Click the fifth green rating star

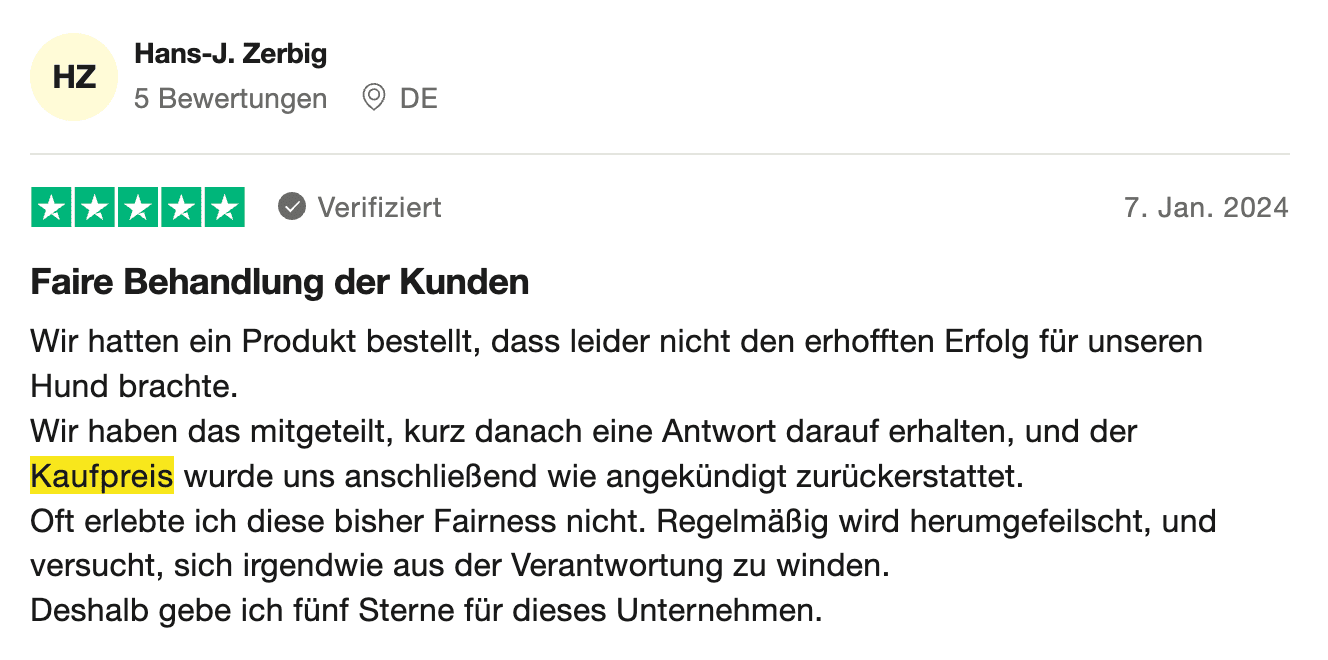click(224, 207)
